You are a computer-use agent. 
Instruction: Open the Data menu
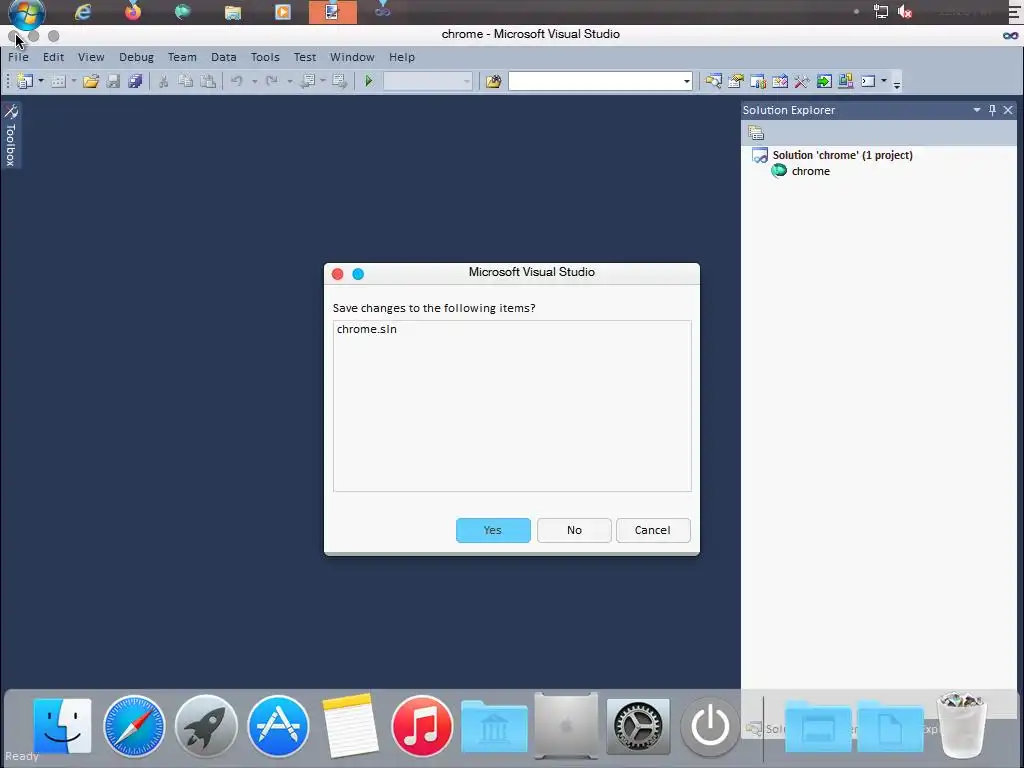point(223,57)
